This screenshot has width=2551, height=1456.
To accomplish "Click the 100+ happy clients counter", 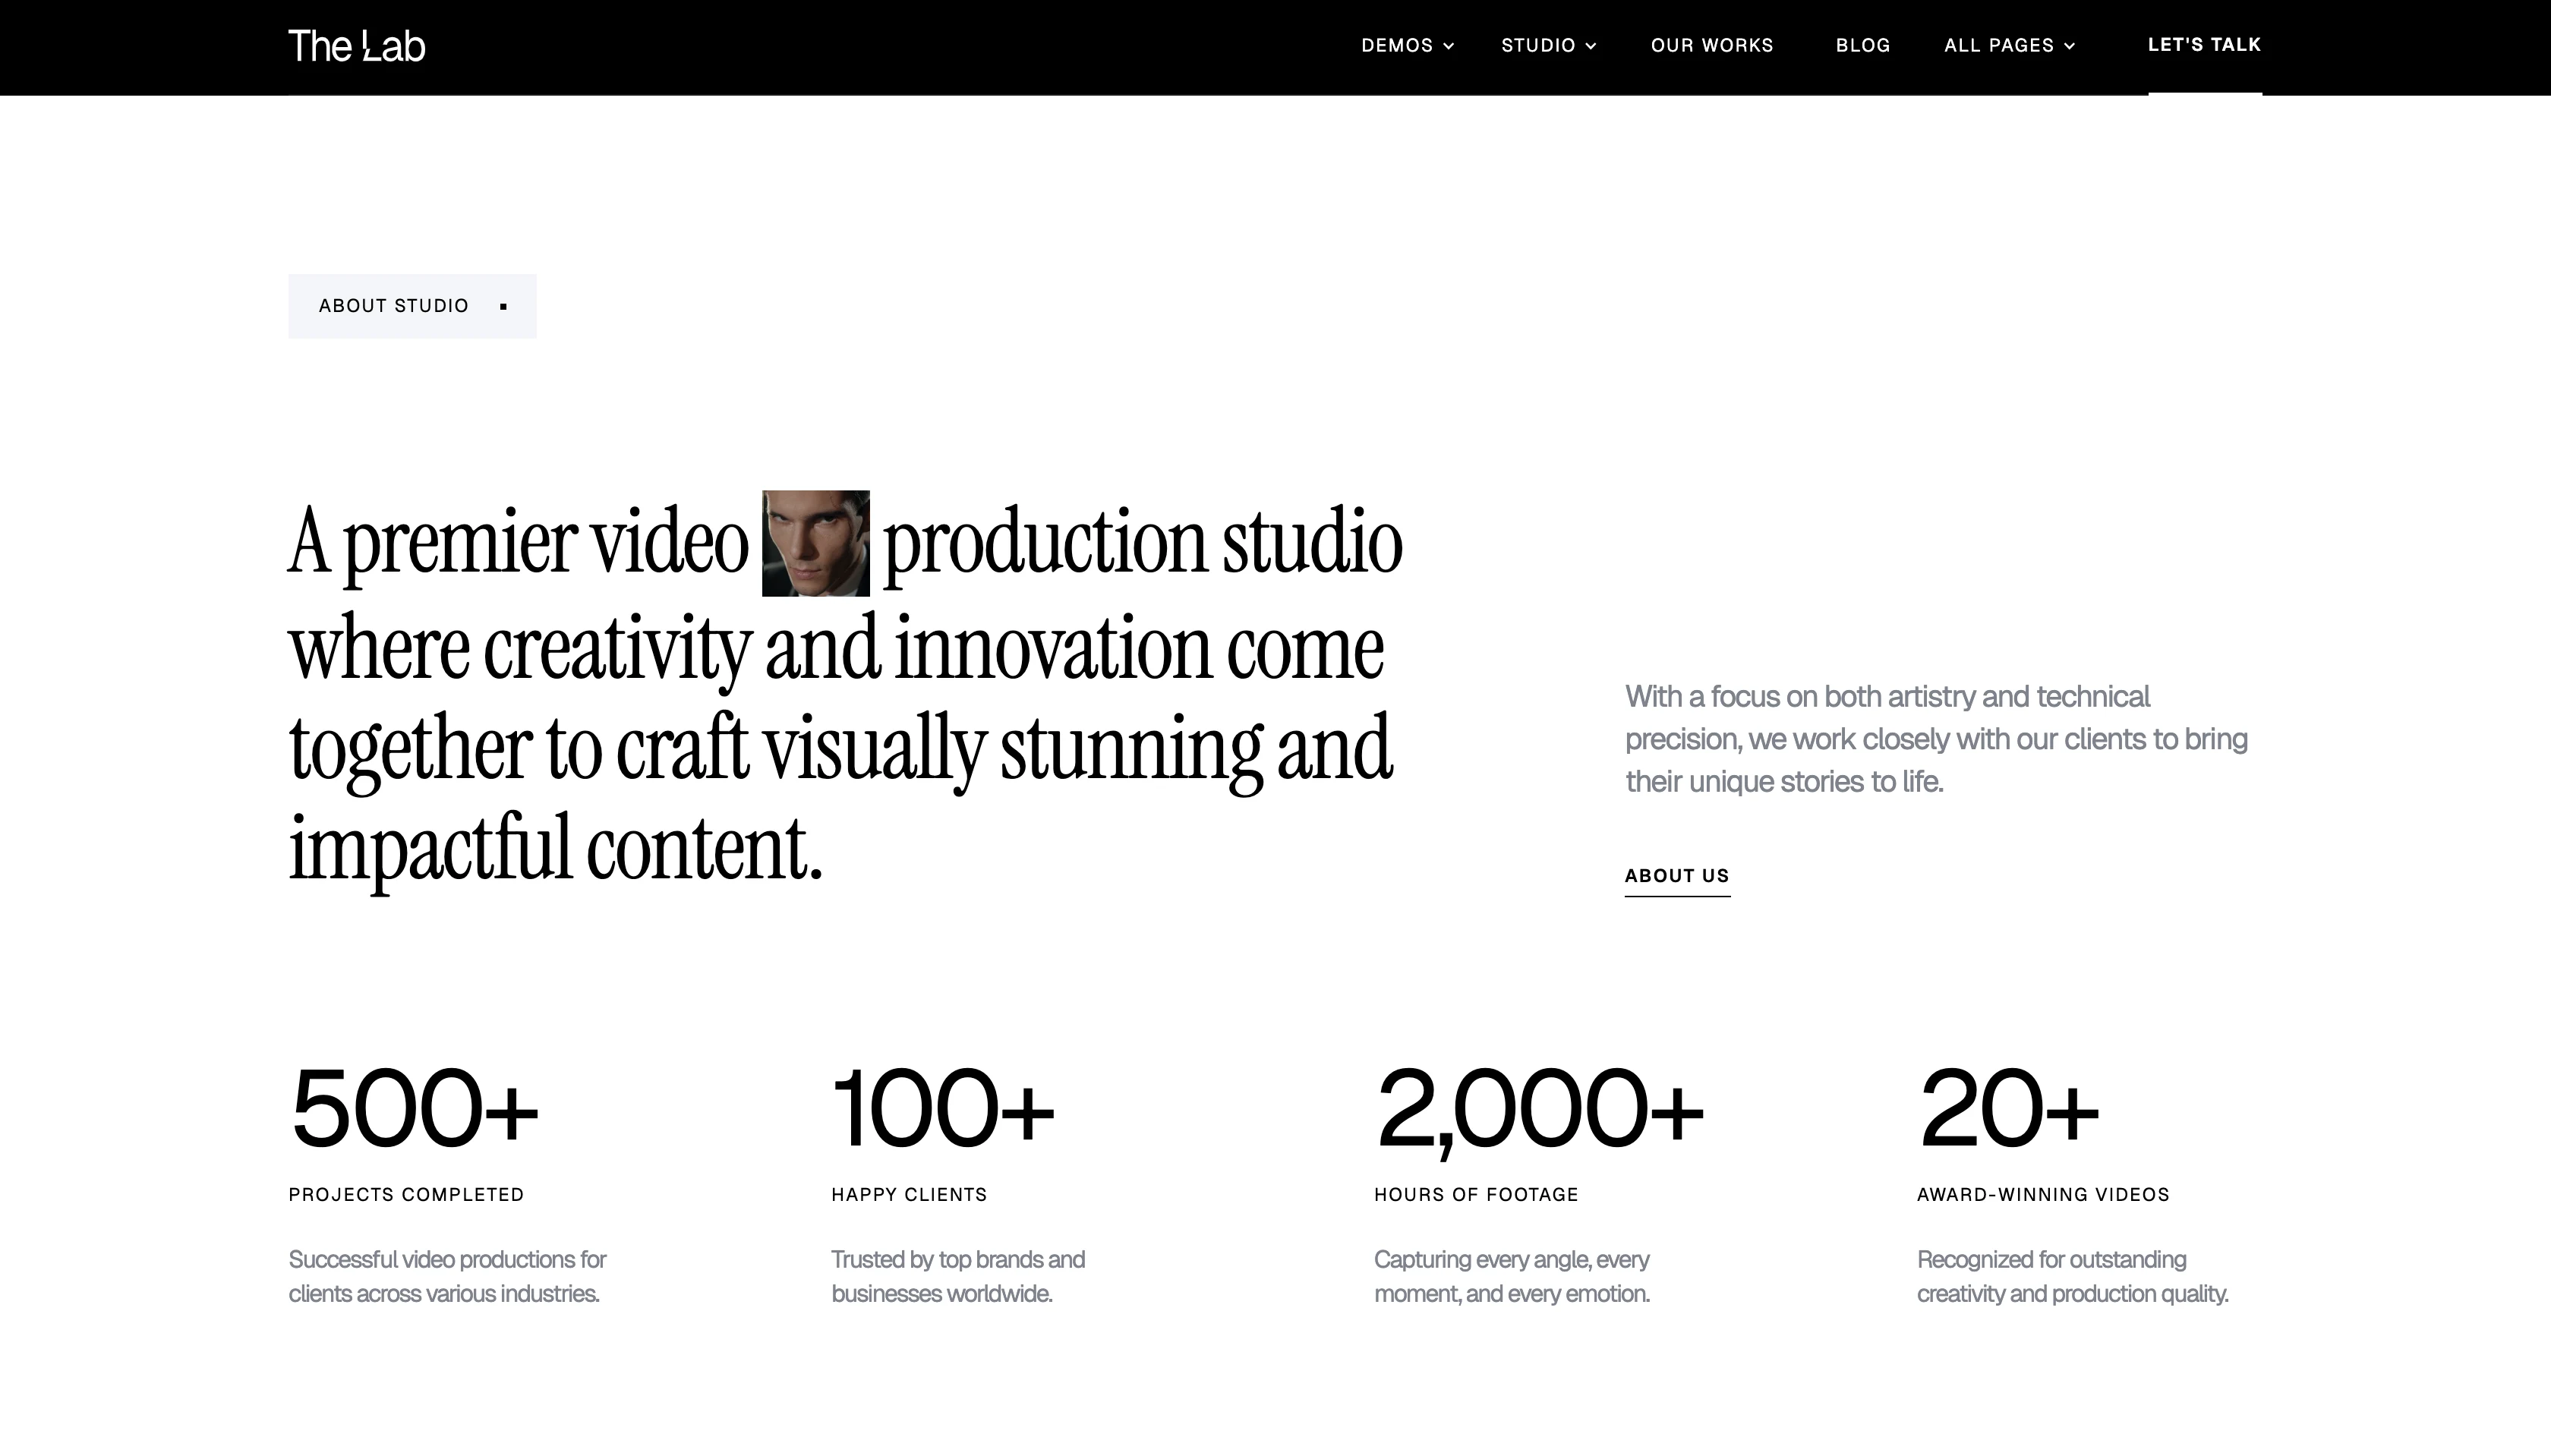I will 942,1108.
